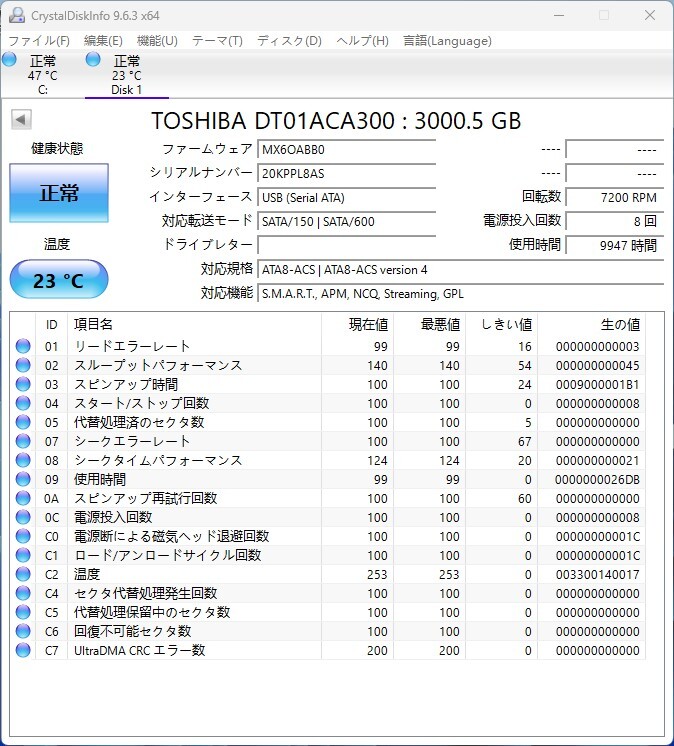This screenshot has height=746, width=674.
Task: Select the UltraDMA CRC エラー数 attribute name
Action: pos(139,650)
